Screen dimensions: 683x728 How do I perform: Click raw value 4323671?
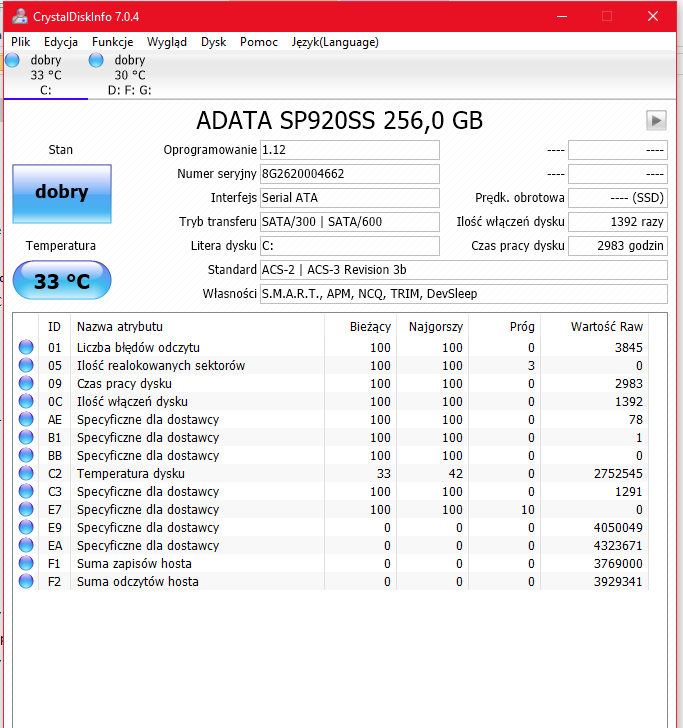(618, 546)
